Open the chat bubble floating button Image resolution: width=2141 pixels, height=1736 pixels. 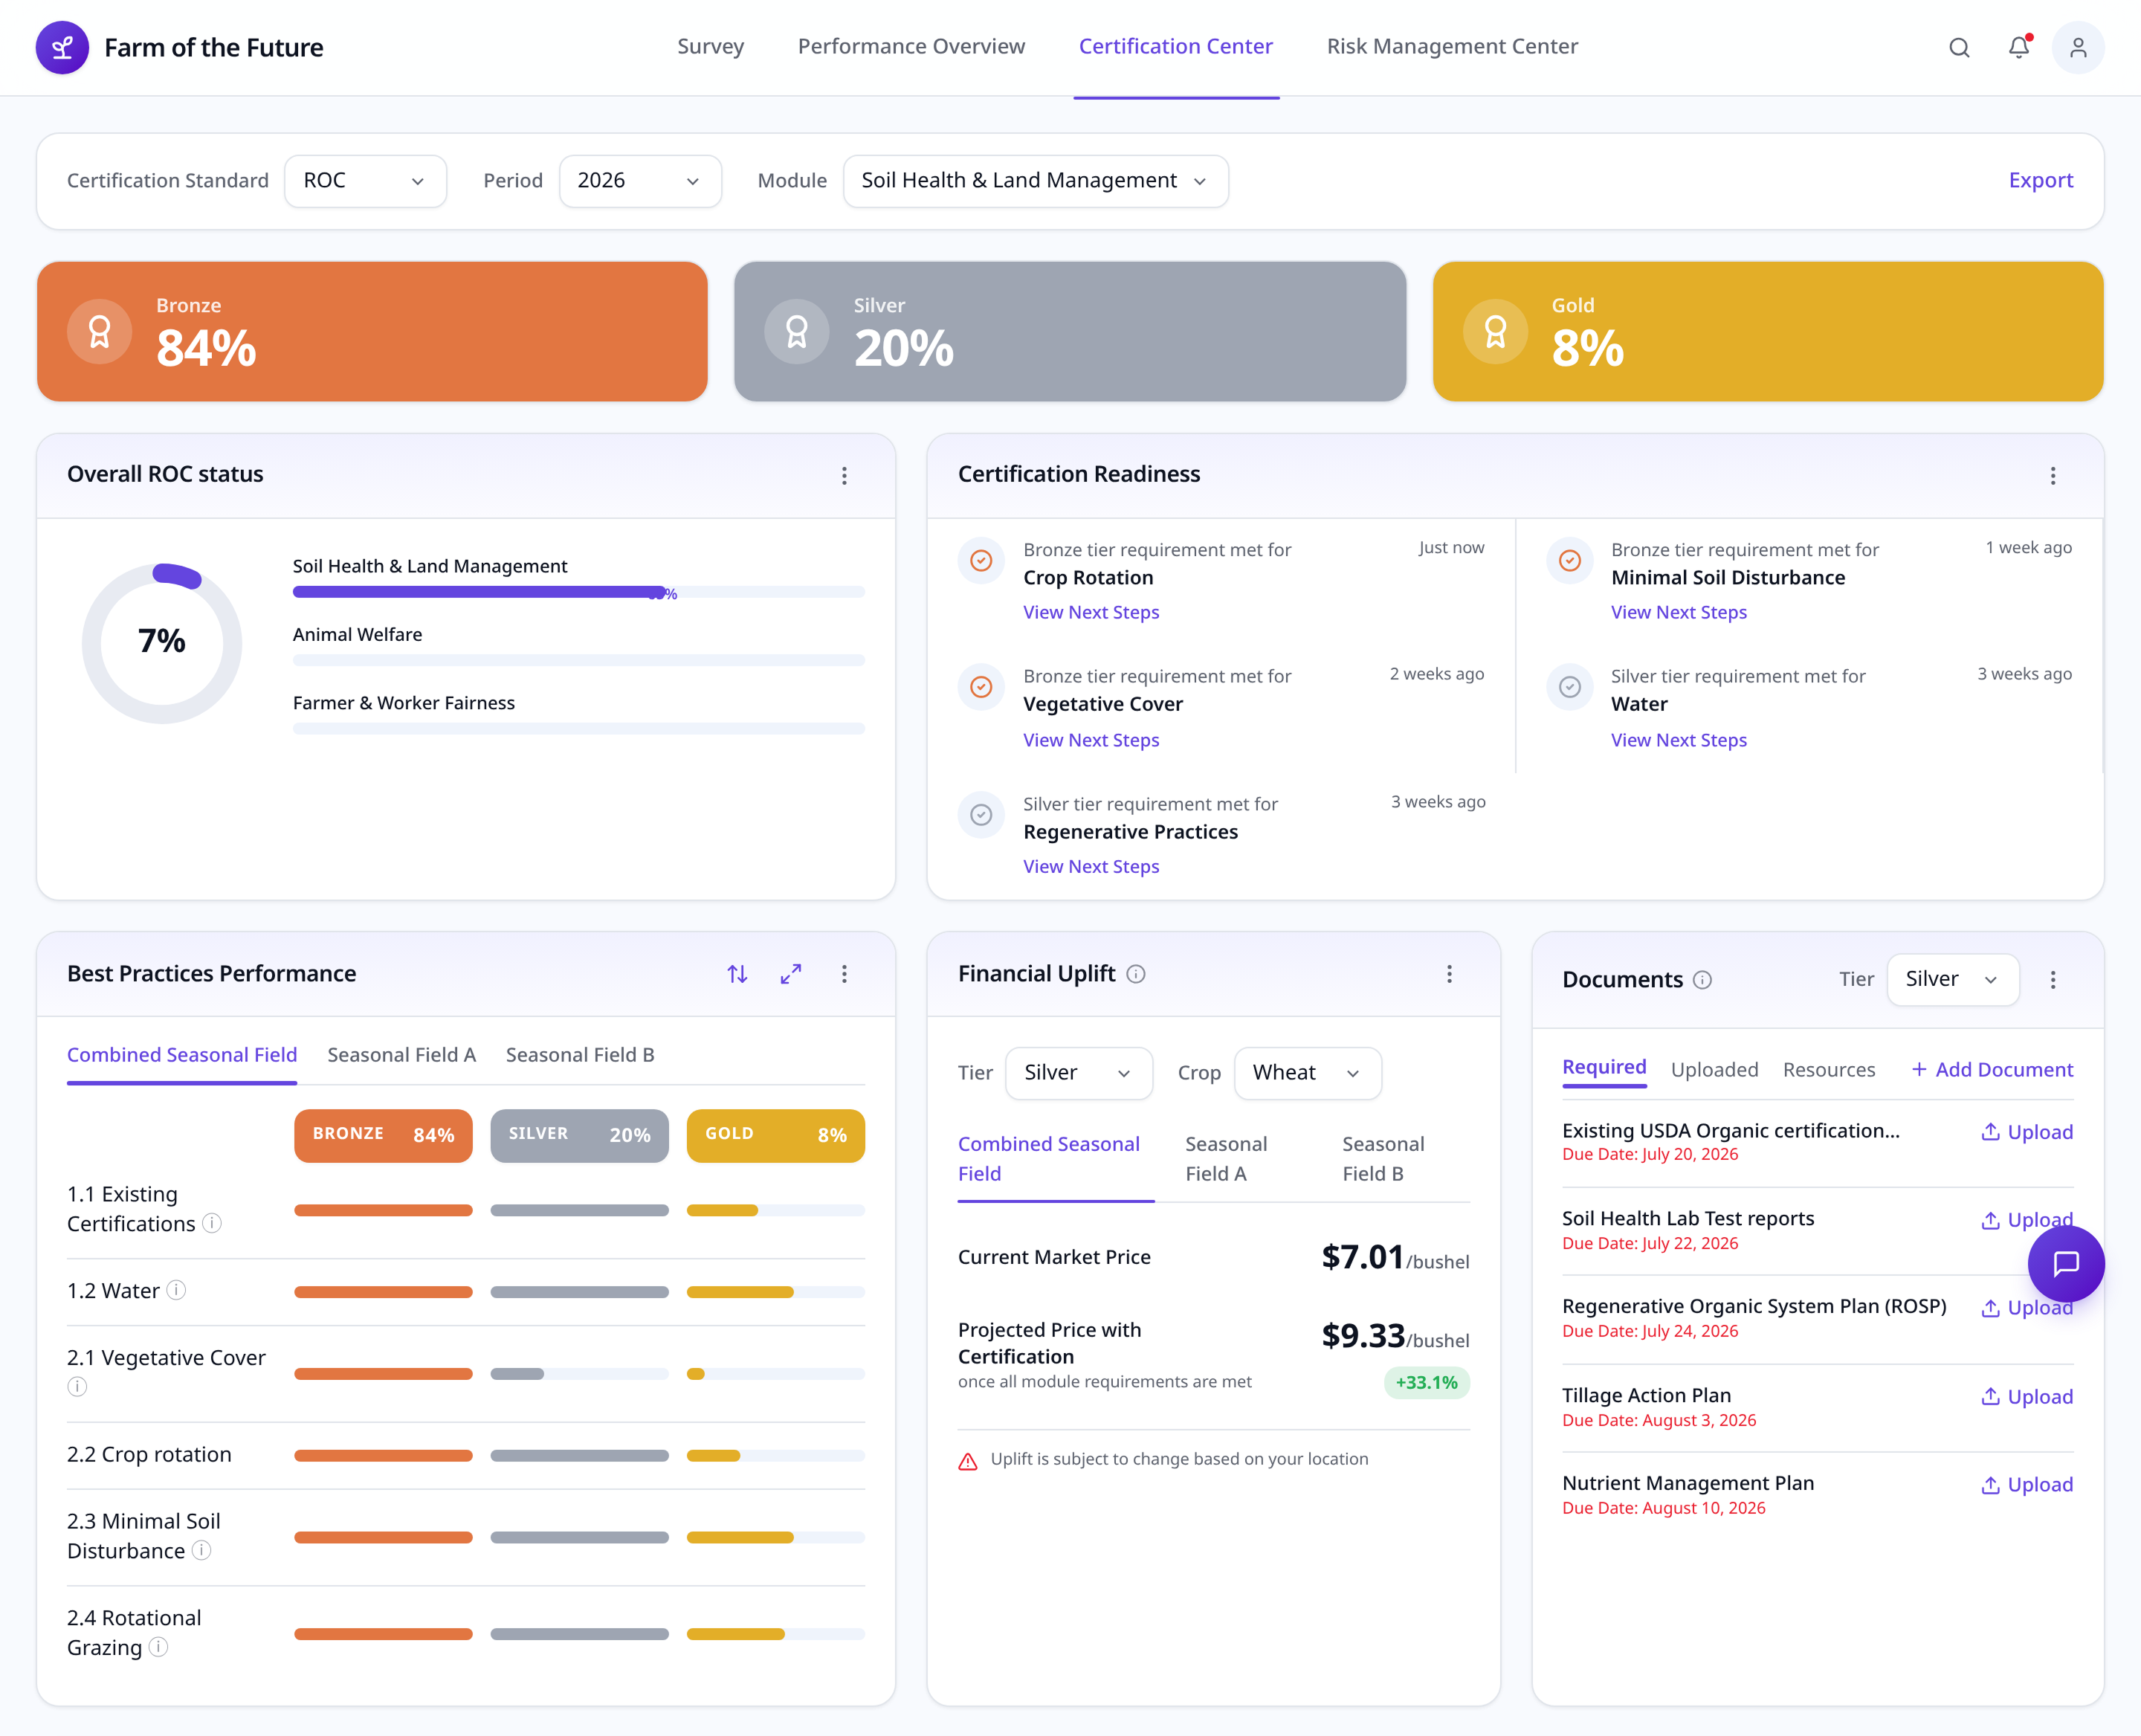(x=2066, y=1264)
